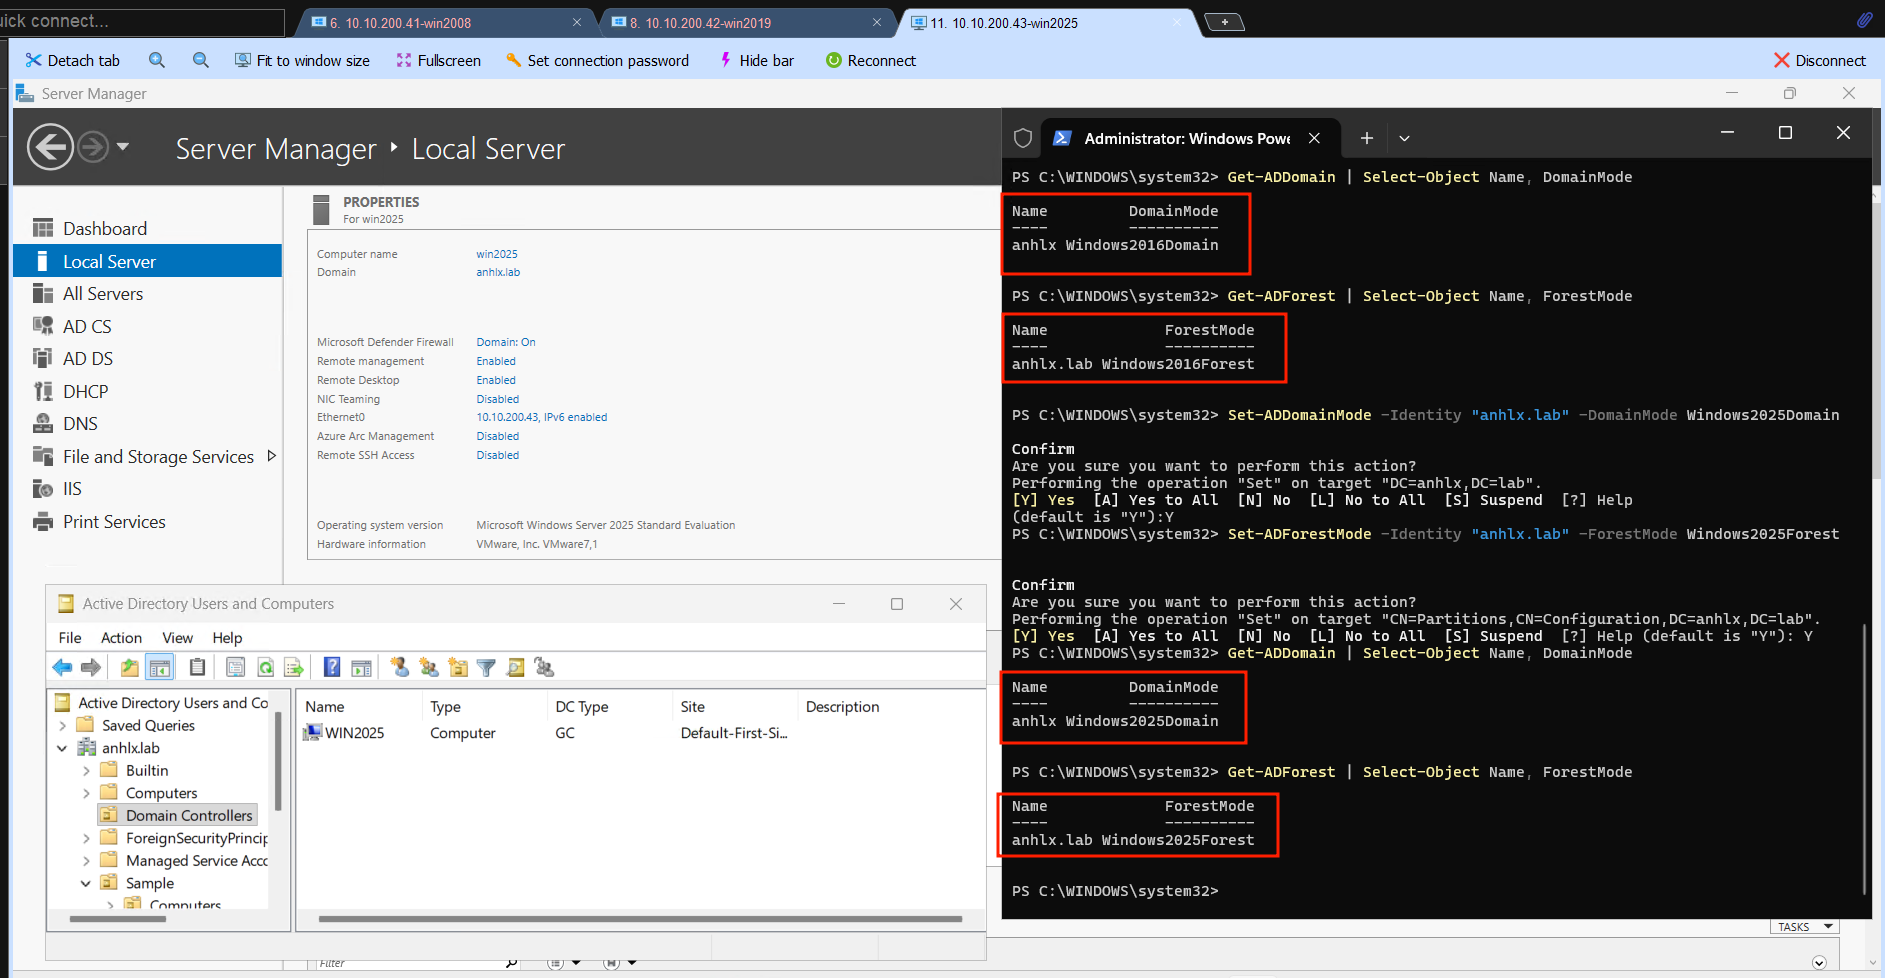1885x978 pixels.
Task: Close the Administrator PowerShell tab
Action: coord(1314,138)
